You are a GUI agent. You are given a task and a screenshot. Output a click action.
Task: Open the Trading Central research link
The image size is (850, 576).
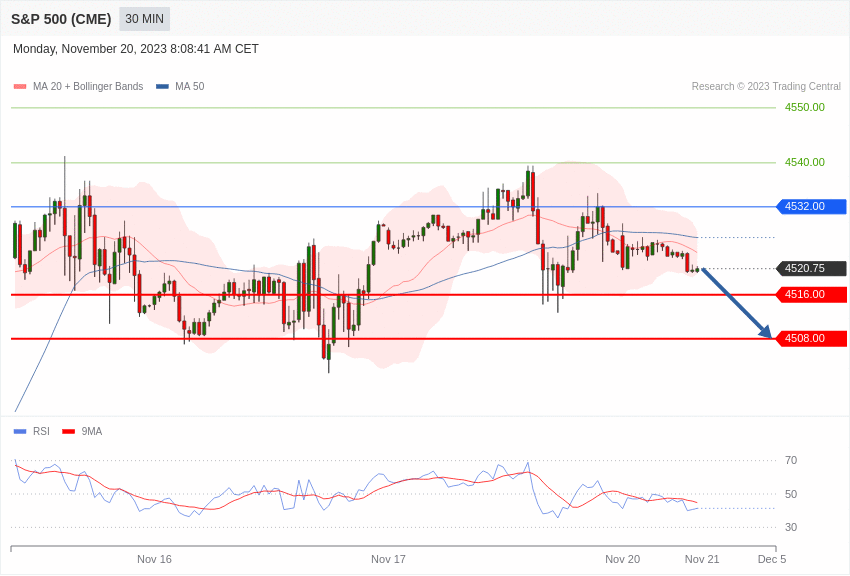767,86
